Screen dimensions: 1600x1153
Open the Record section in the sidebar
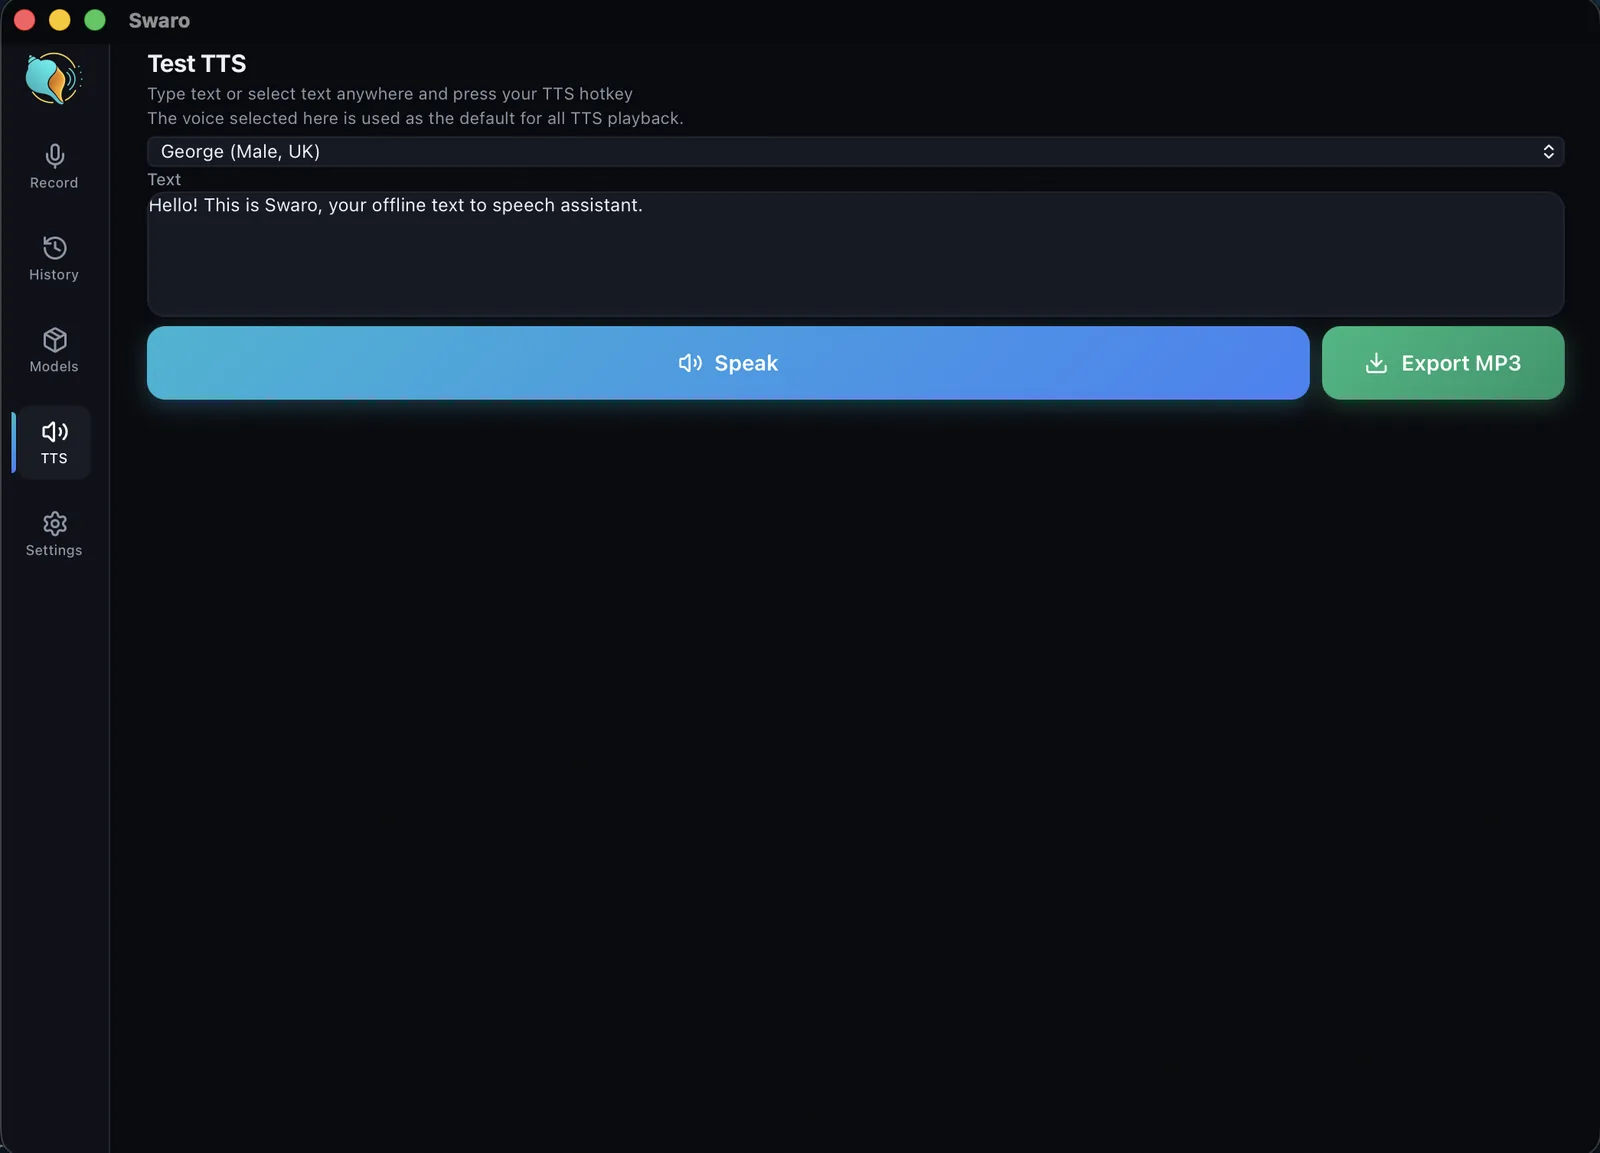54,167
